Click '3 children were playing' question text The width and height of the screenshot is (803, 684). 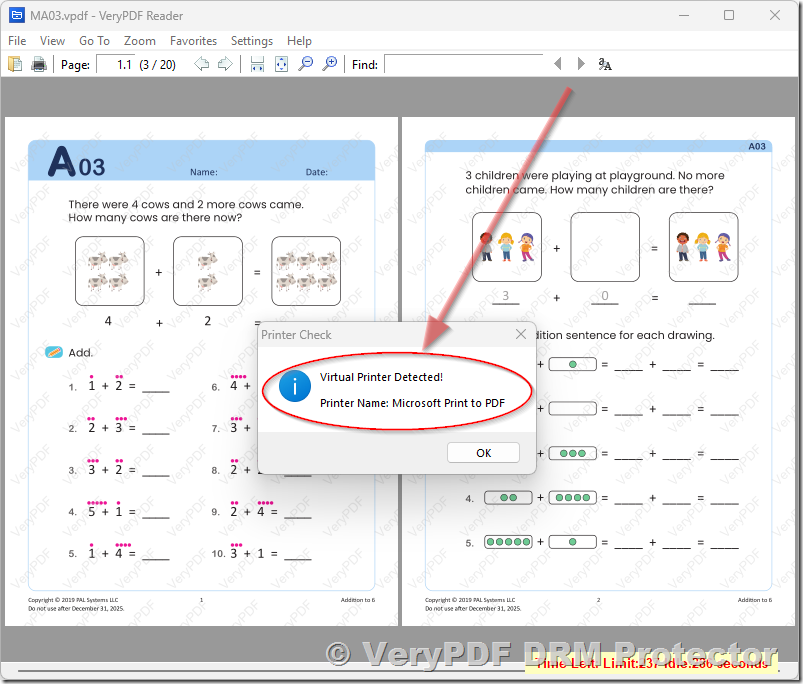[595, 182]
